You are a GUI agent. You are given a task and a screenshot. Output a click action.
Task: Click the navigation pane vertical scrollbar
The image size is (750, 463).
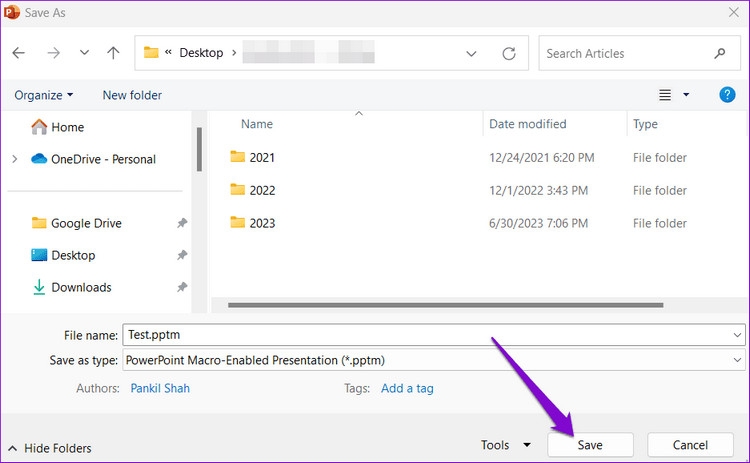coord(199,149)
